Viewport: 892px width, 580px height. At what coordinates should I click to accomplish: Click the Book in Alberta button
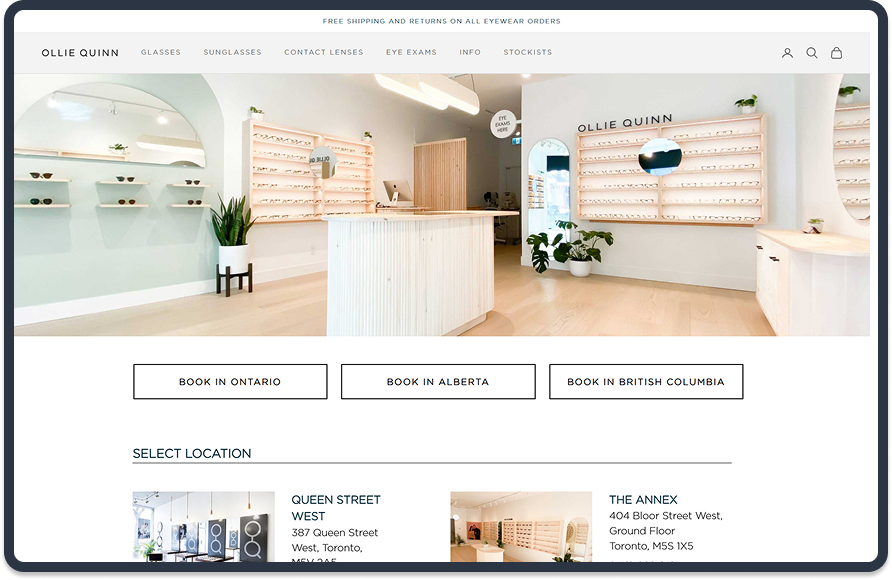[x=438, y=382]
